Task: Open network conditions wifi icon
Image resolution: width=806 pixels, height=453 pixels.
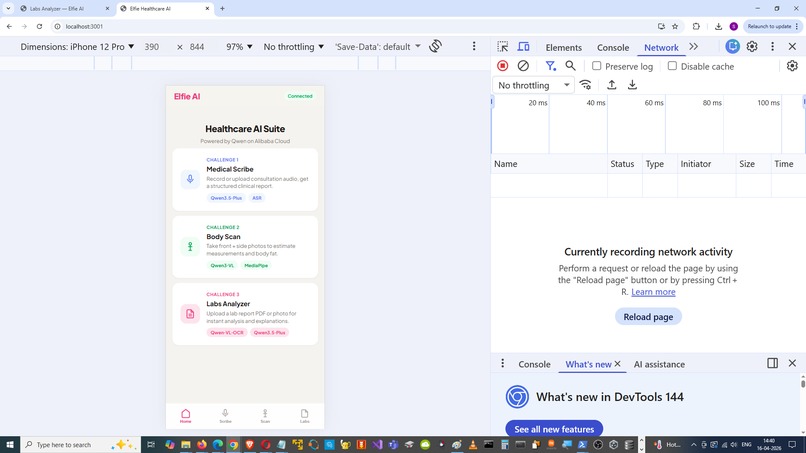Action: (x=585, y=85)
